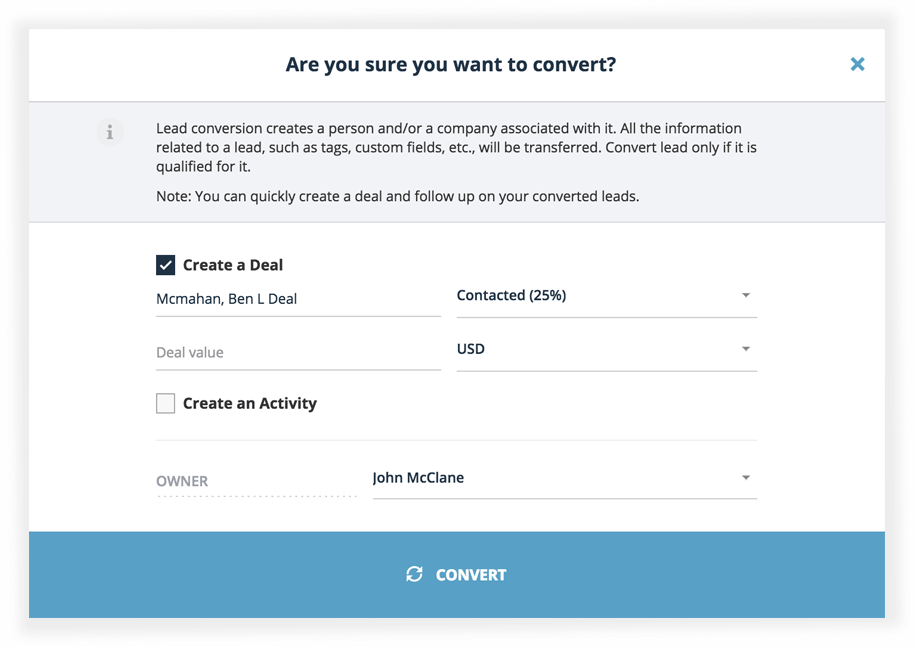The height and width of the screenshot is (647, 916).
Task: Click the circular arrows icon beside CONVERT
Action: coord(414,574)
